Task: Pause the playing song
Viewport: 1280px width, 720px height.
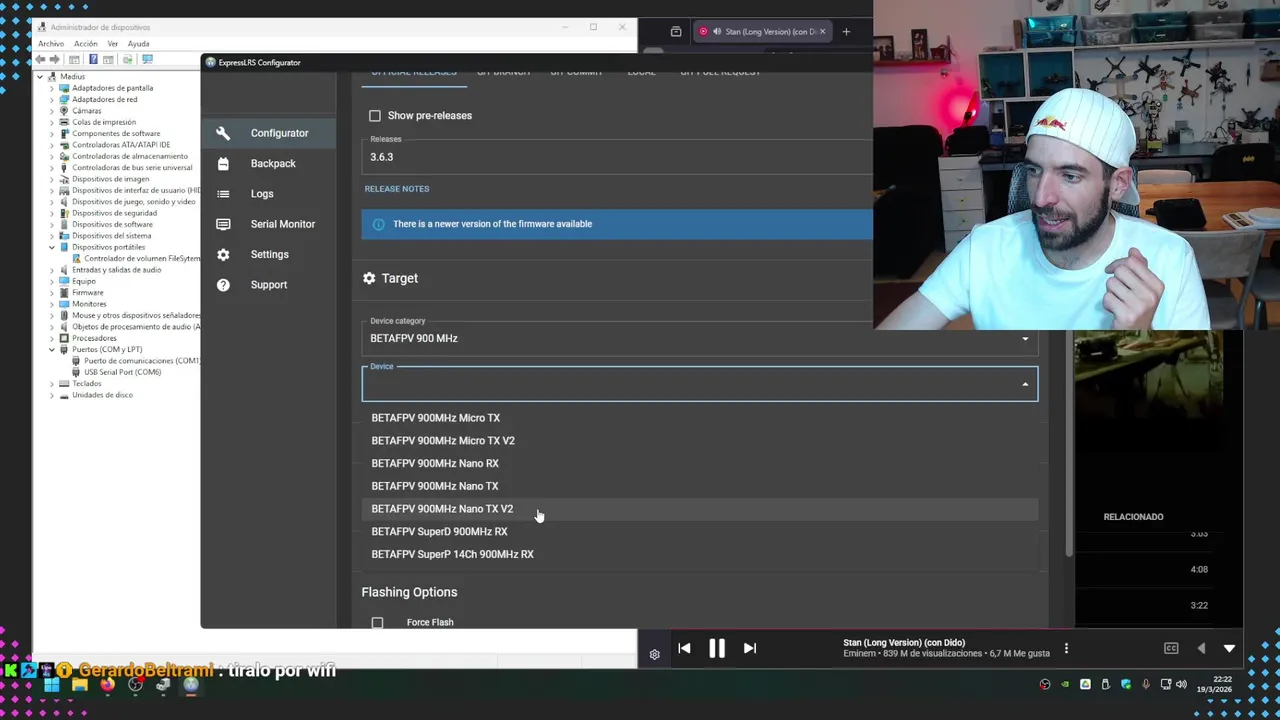Action: [717, 648]
